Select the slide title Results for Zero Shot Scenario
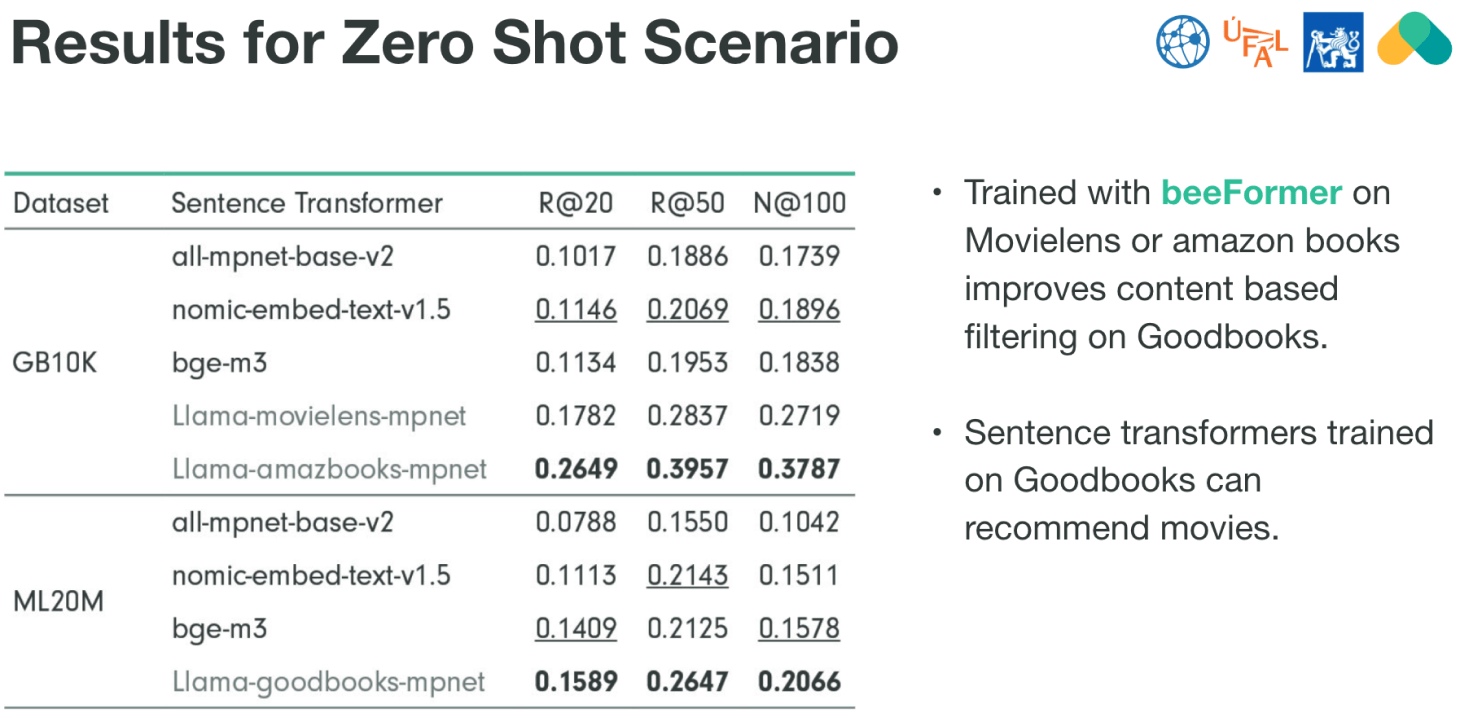Image resolution: width=1460 pixels, height=718 pixels. pos(454,42)
